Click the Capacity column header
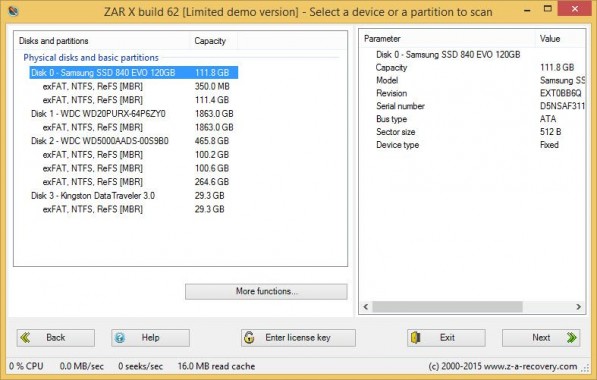The image size is (597, 380). [x=213, y=41]
